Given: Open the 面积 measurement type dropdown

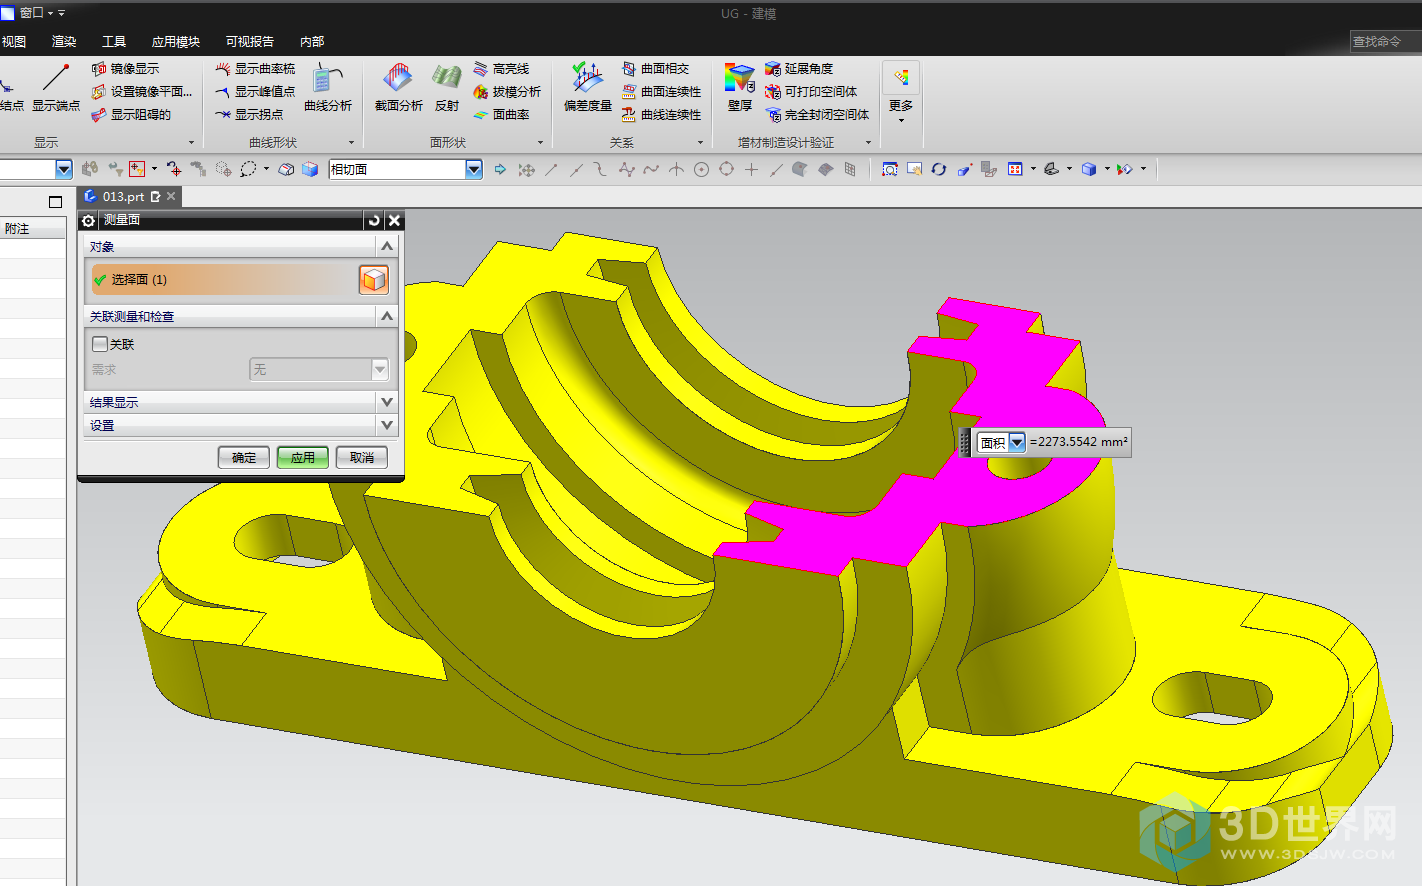Looking at the screenshot, I should 1017,442.
